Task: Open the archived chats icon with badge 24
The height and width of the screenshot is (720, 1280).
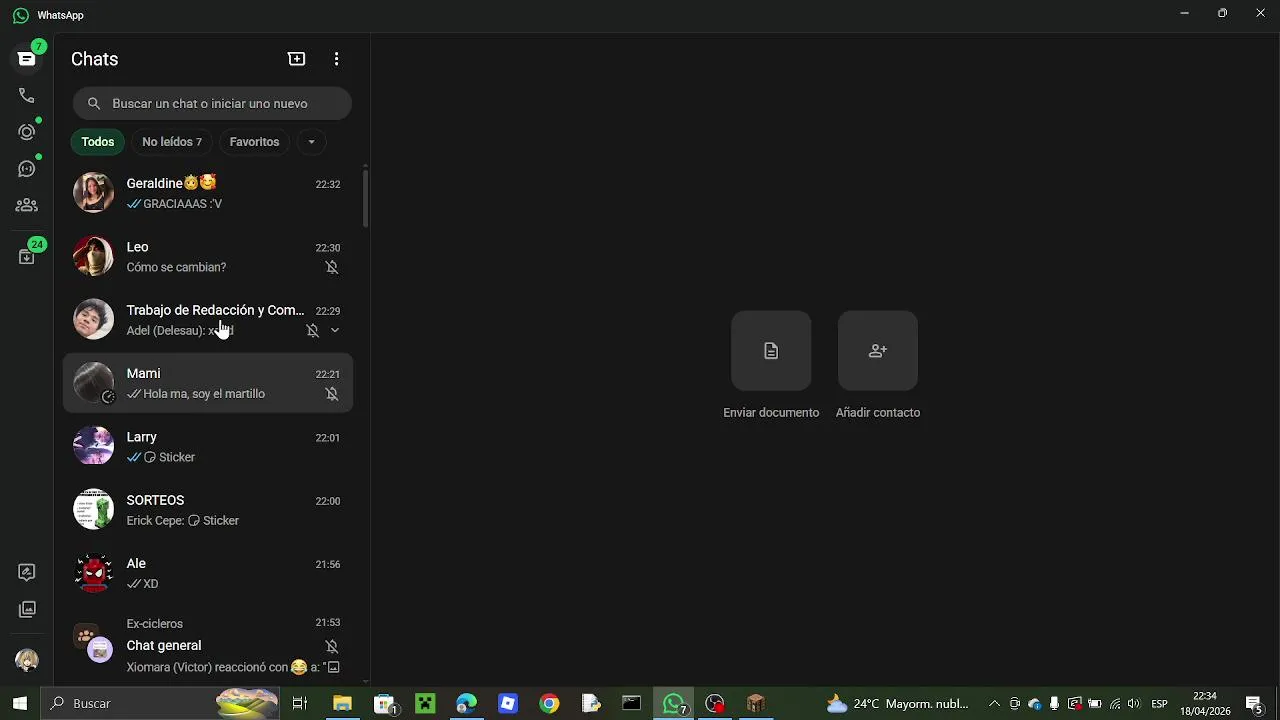Action: [27, 256]
